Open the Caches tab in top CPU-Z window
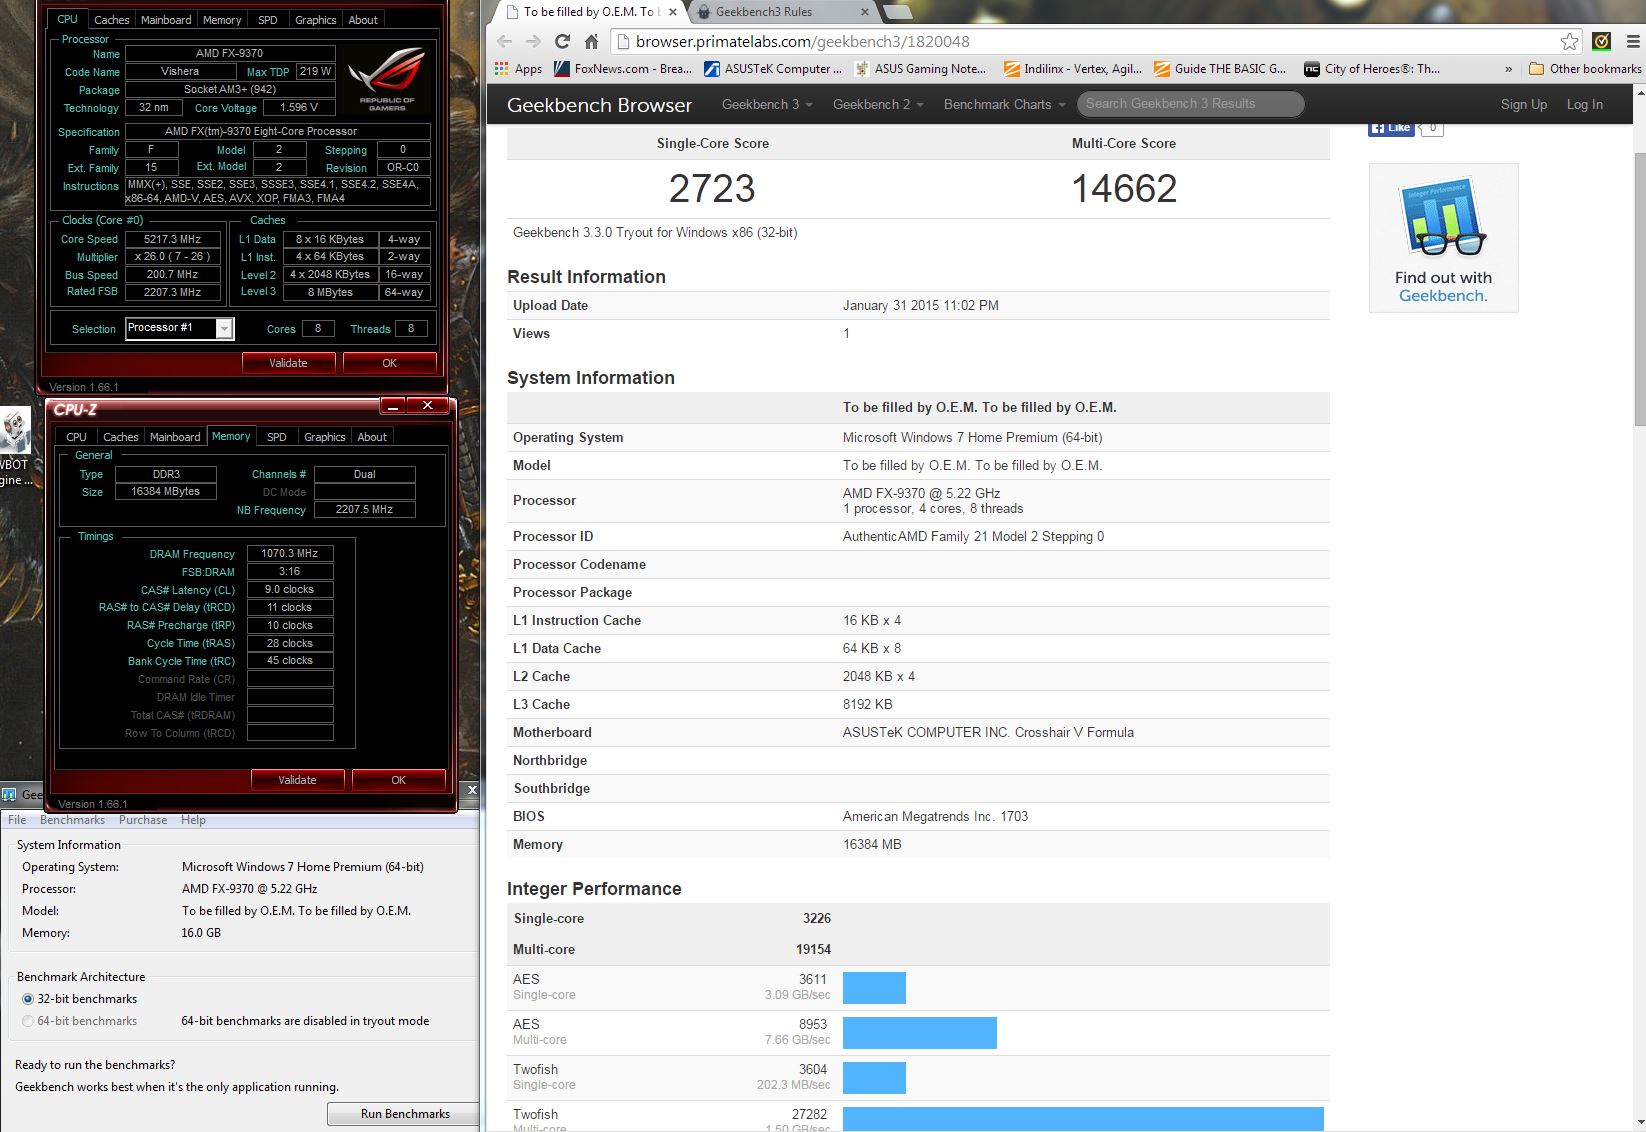This screenshot has height=1132, width=1646. point(112,19)
